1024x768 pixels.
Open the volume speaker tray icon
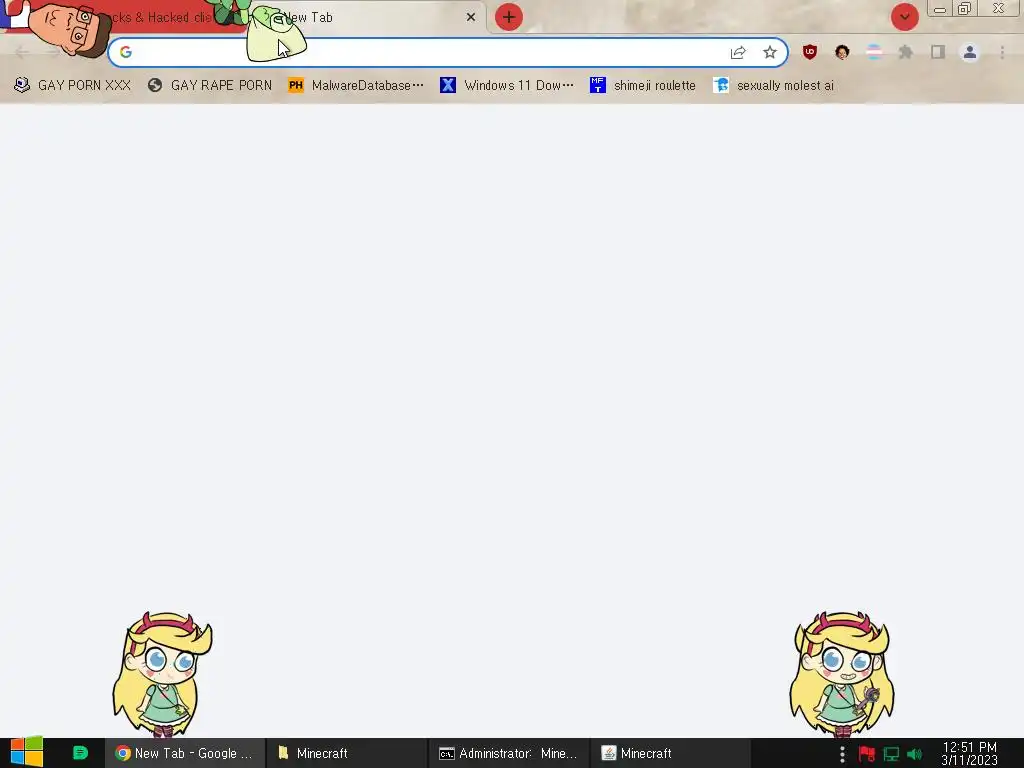tap(914, 754)
